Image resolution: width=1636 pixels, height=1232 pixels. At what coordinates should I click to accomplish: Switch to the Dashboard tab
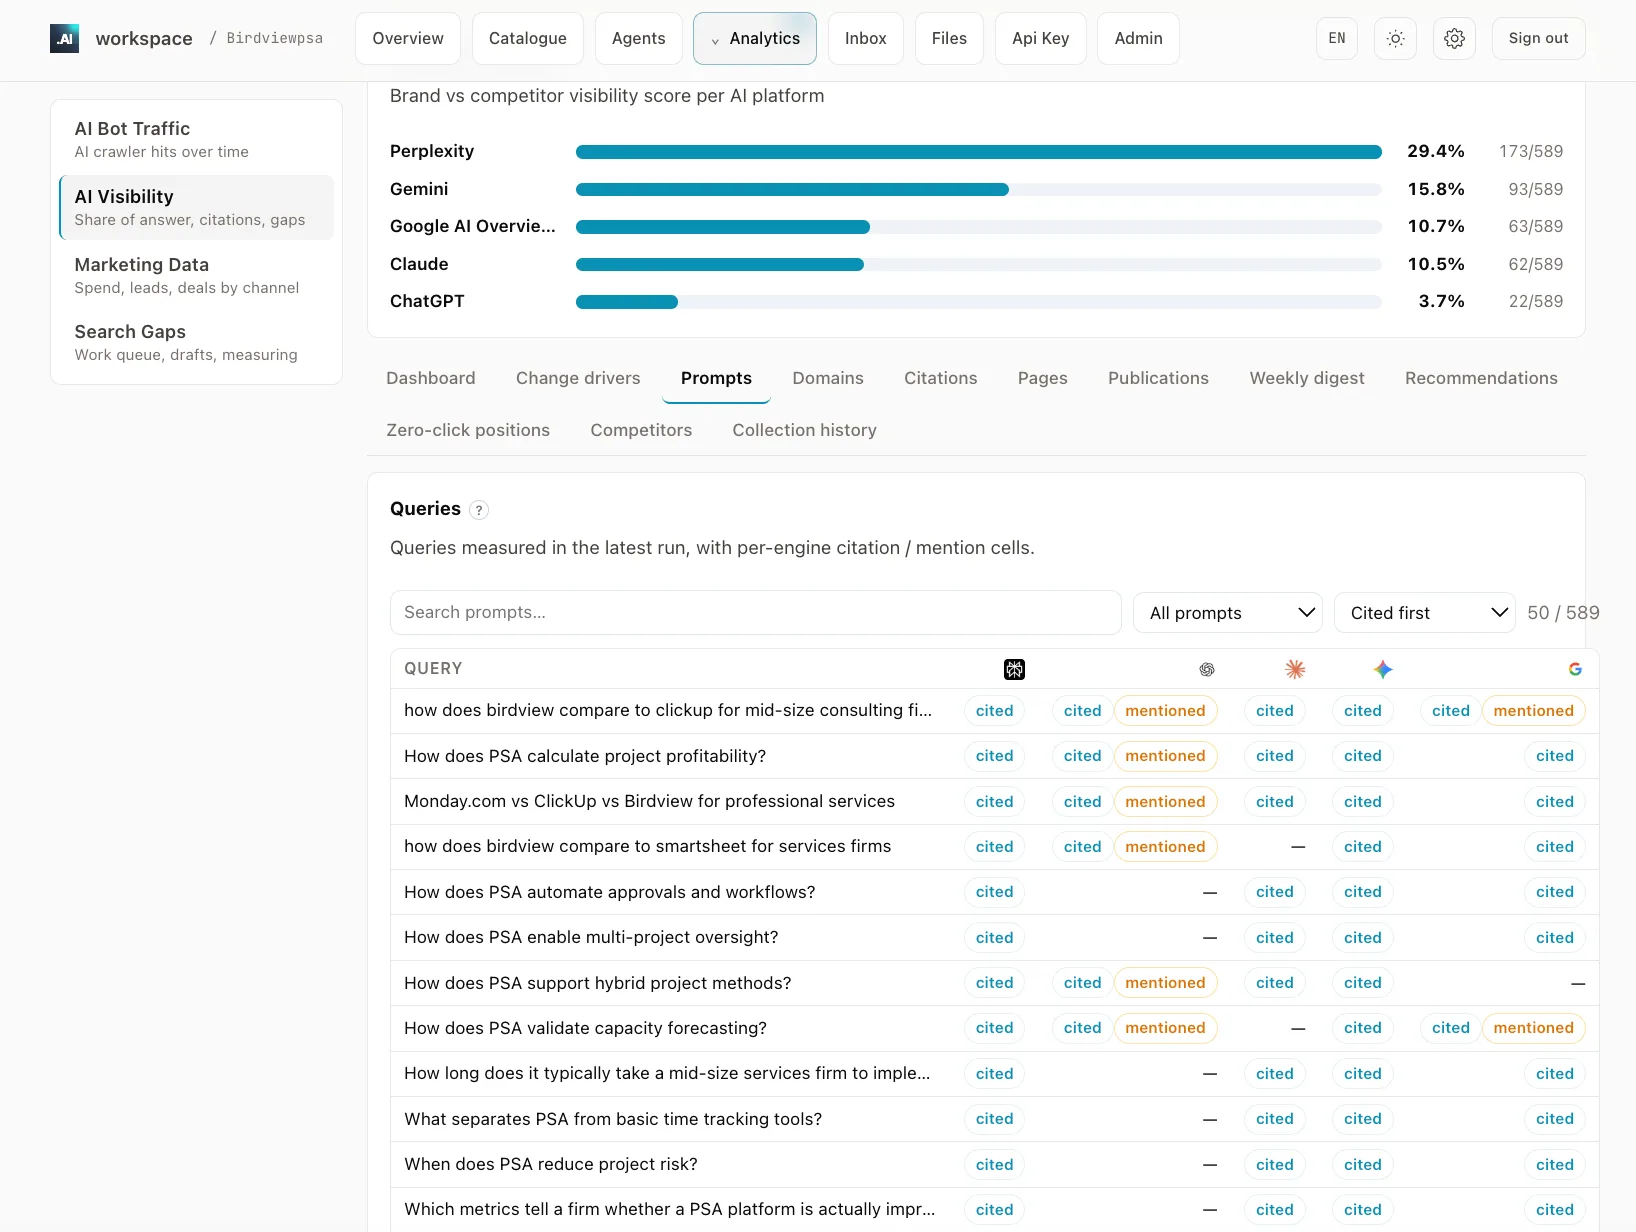[x=431, y=378]
